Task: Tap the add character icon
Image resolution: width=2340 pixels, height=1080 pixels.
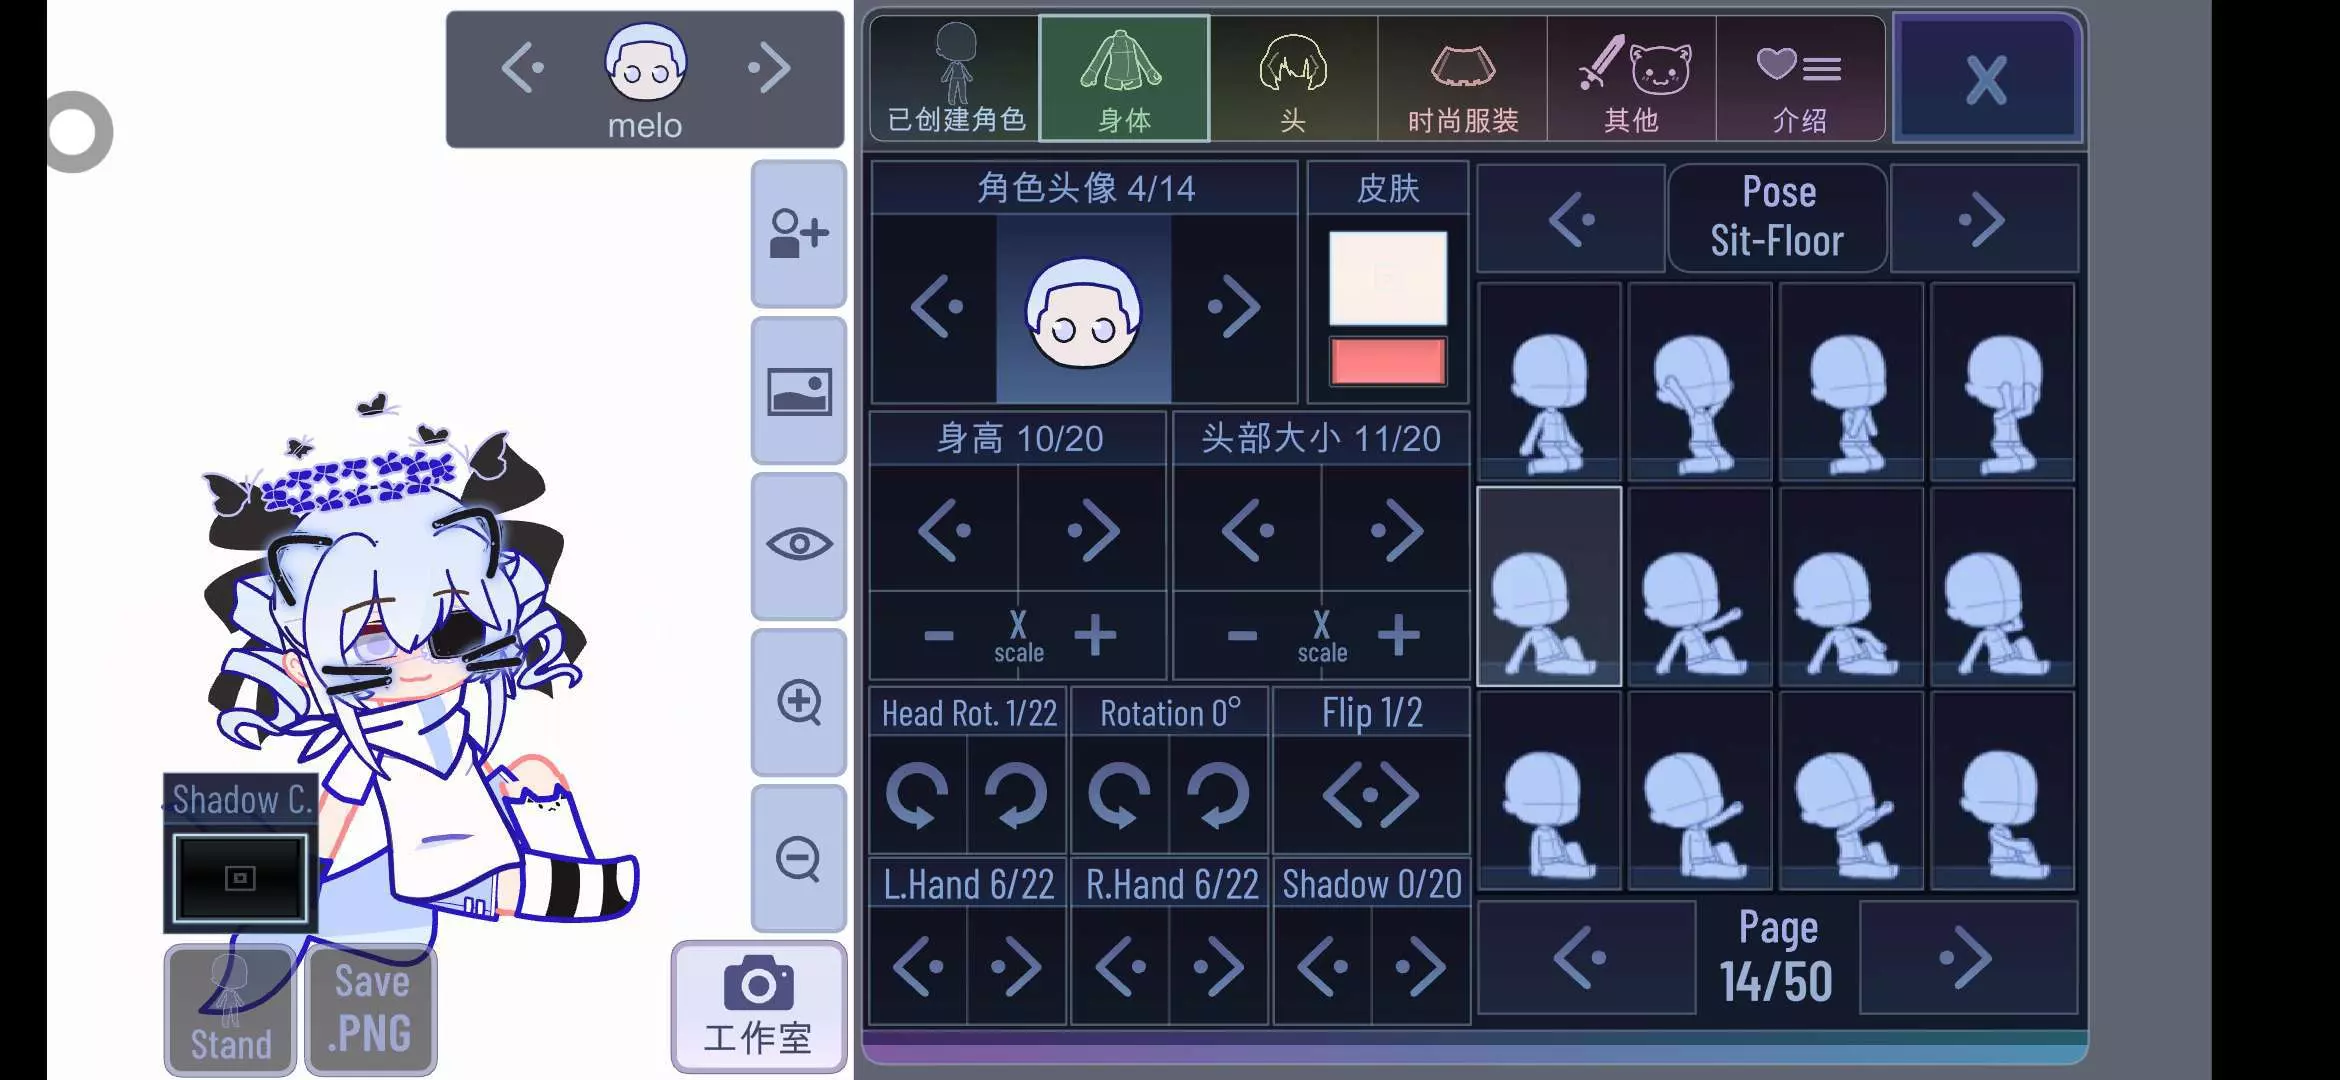Action: click(798, 233)
